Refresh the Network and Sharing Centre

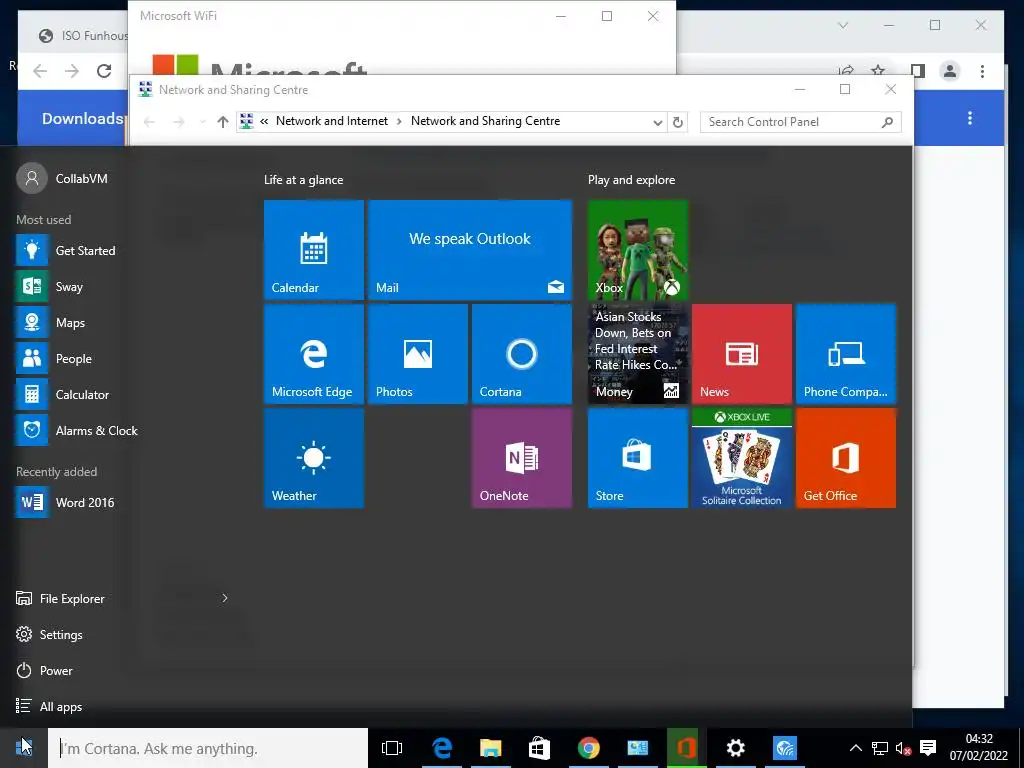(678, 122)
